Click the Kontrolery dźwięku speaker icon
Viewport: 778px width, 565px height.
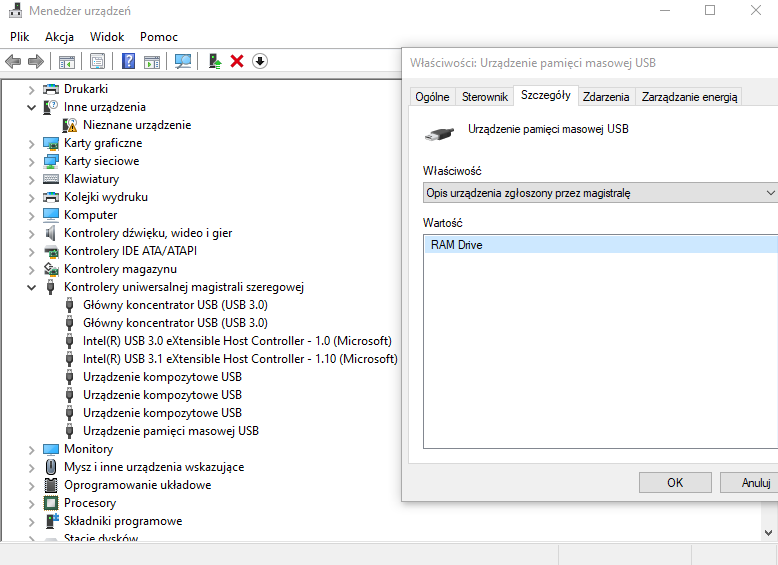click(51, 233)
